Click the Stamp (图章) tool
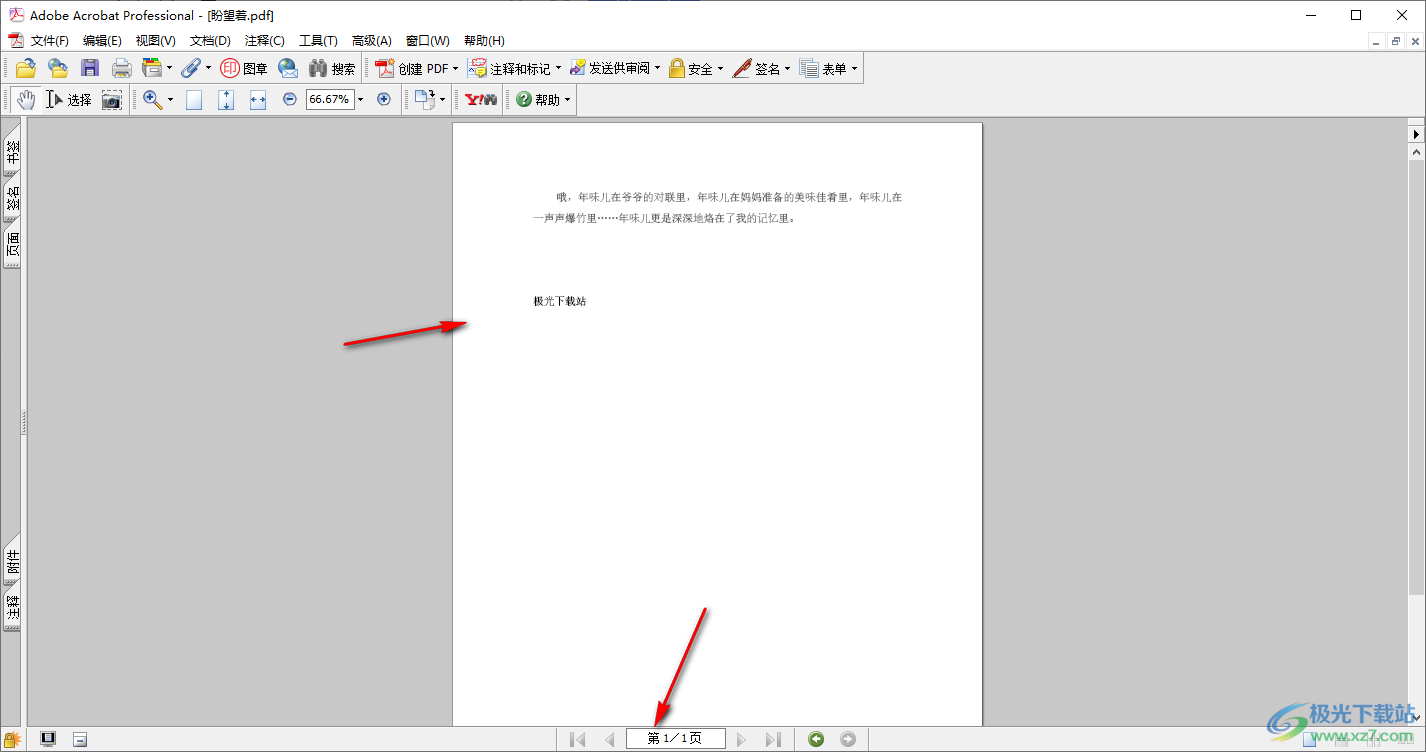Screen dimensions: 1426x752 [244, 68]
